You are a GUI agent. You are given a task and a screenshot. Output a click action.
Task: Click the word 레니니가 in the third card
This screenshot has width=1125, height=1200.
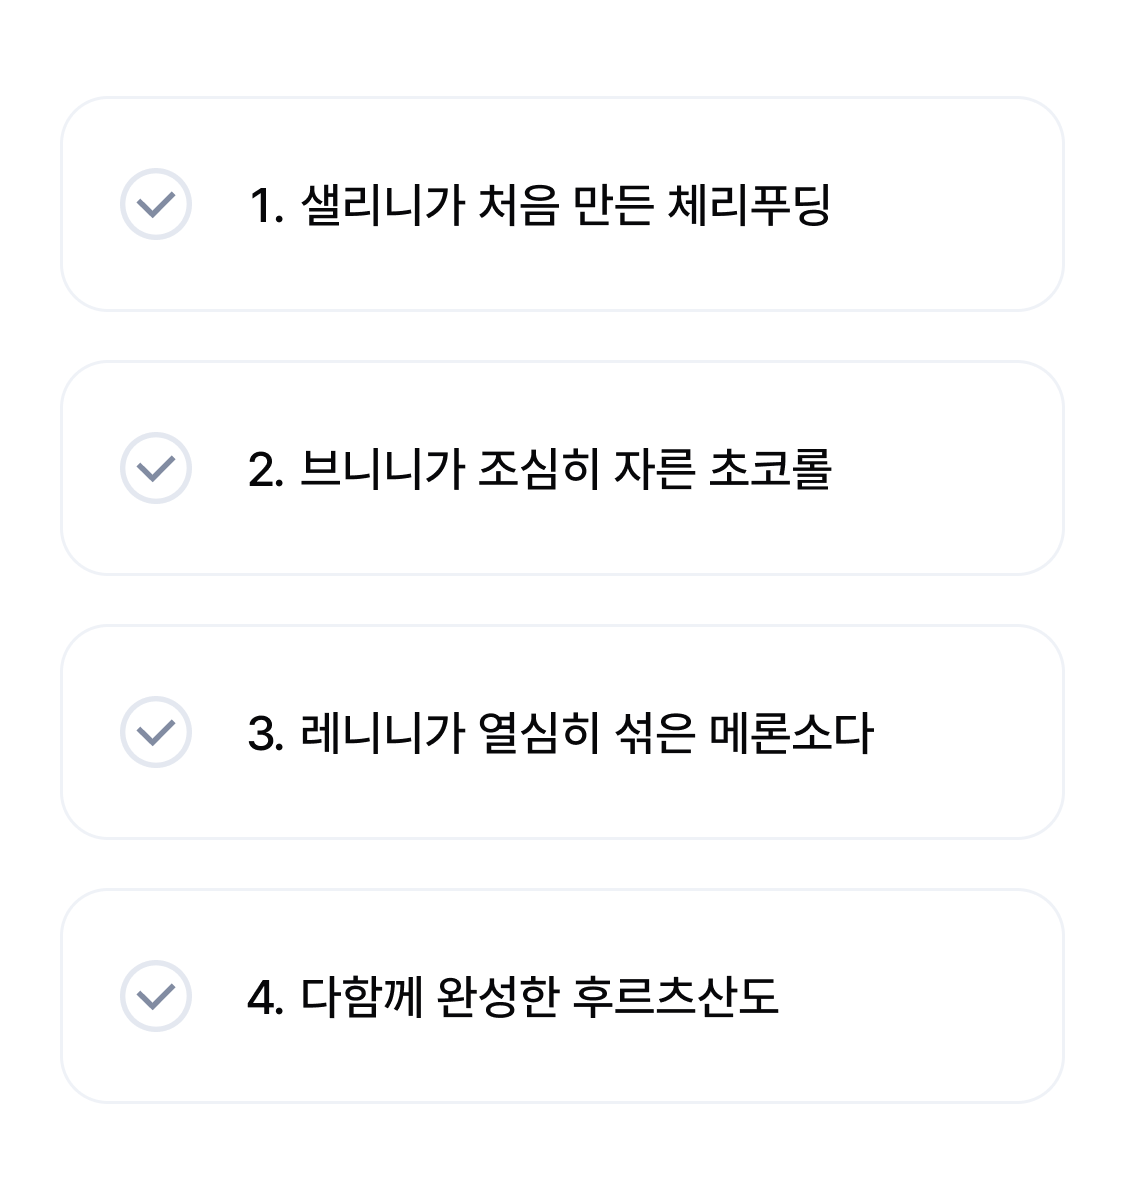382,733
